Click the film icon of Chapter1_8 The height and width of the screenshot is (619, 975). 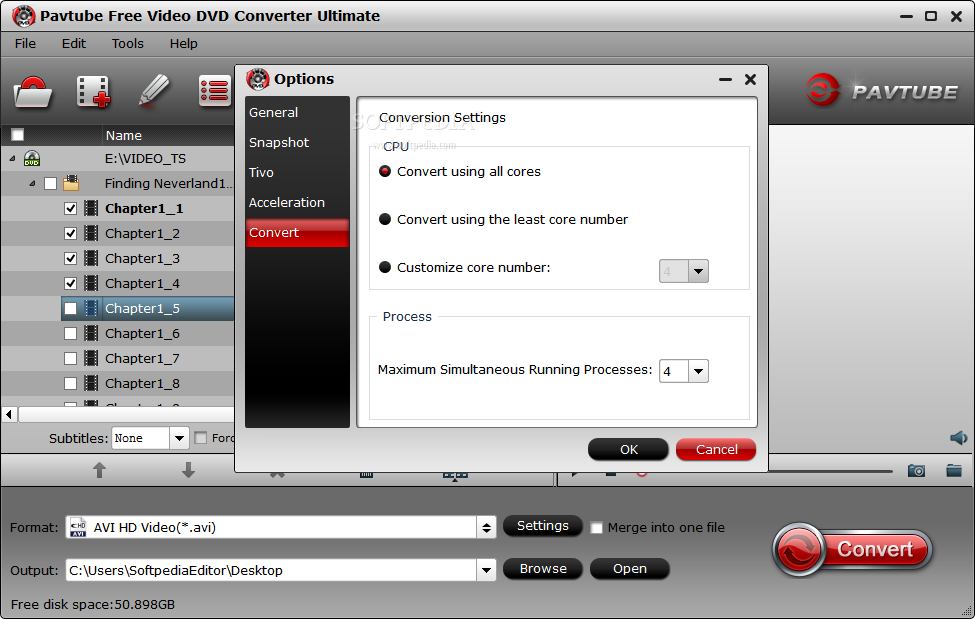tap(91, 383)
